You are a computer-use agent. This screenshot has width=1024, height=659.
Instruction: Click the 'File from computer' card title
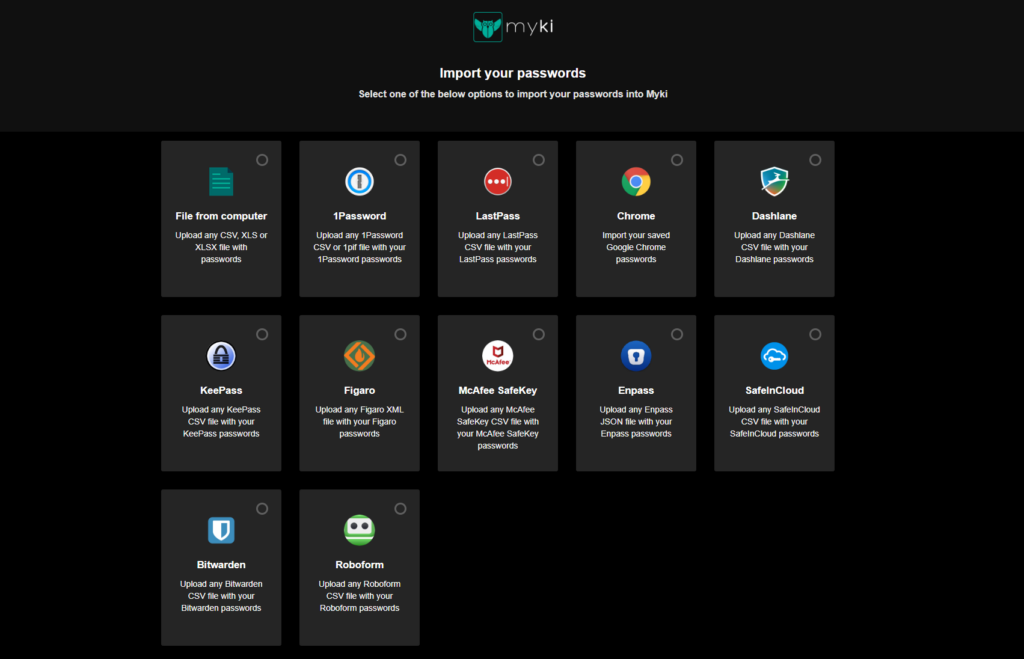point(221,216)
